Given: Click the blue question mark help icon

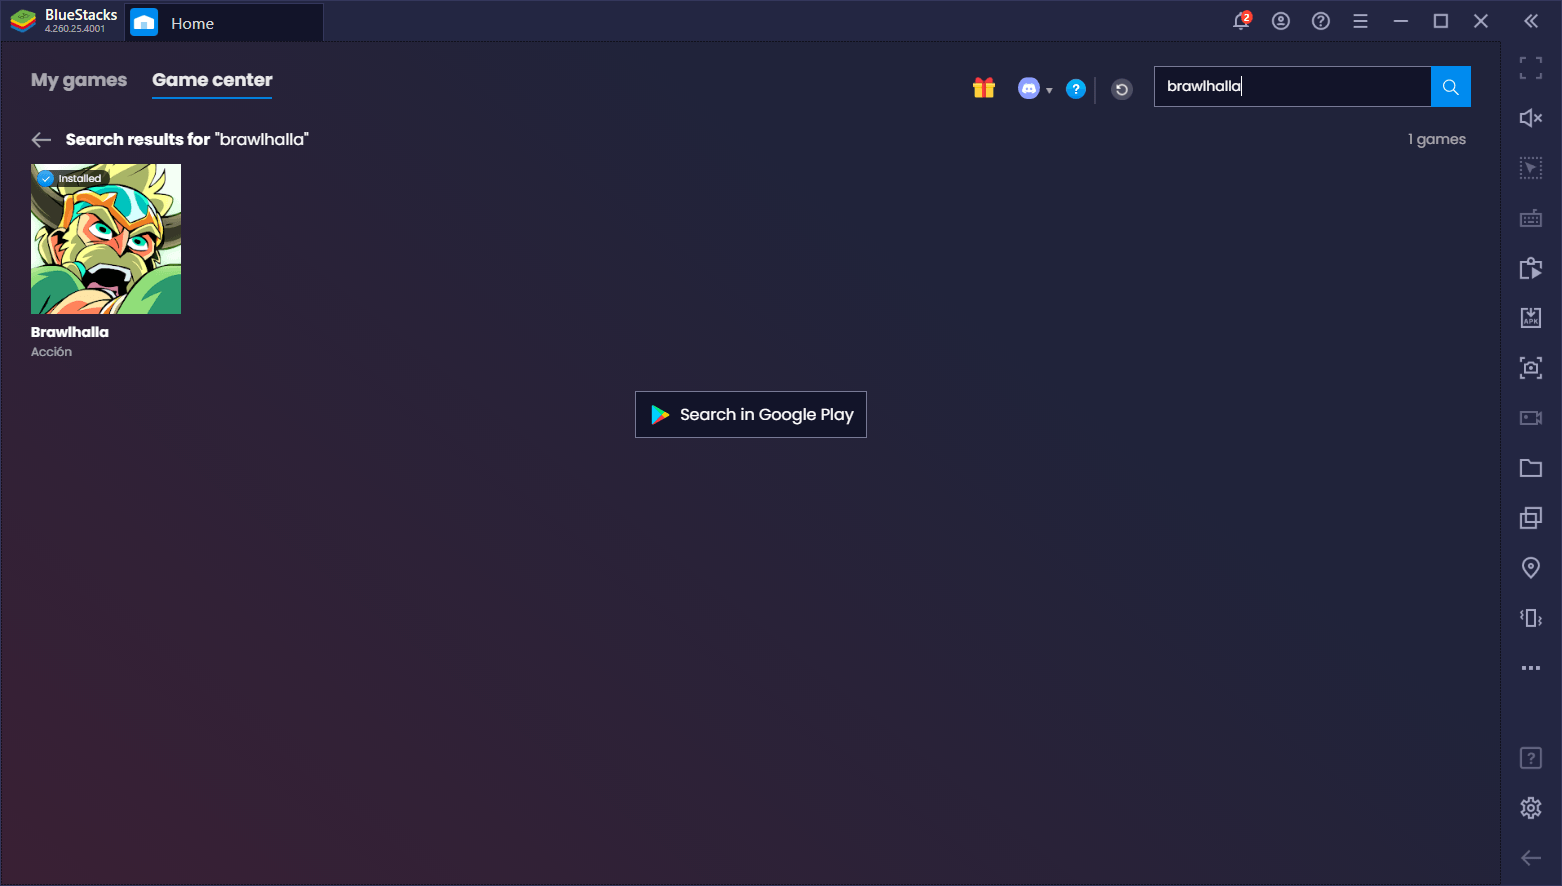Looking at the screenshot, I should 1076,89.
